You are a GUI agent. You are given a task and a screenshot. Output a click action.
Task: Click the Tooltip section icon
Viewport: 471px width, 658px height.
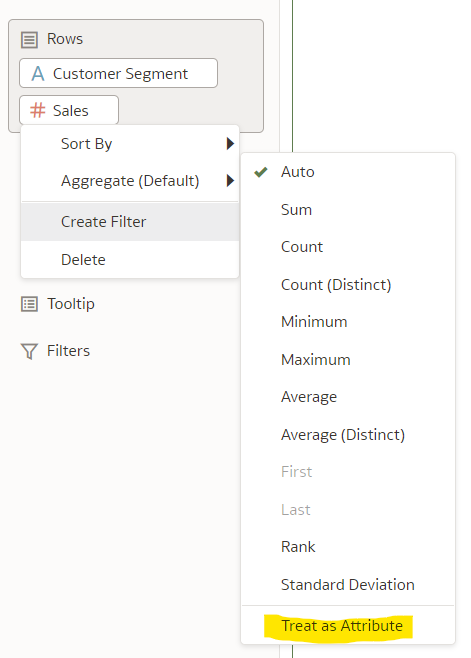pos(29,304)
